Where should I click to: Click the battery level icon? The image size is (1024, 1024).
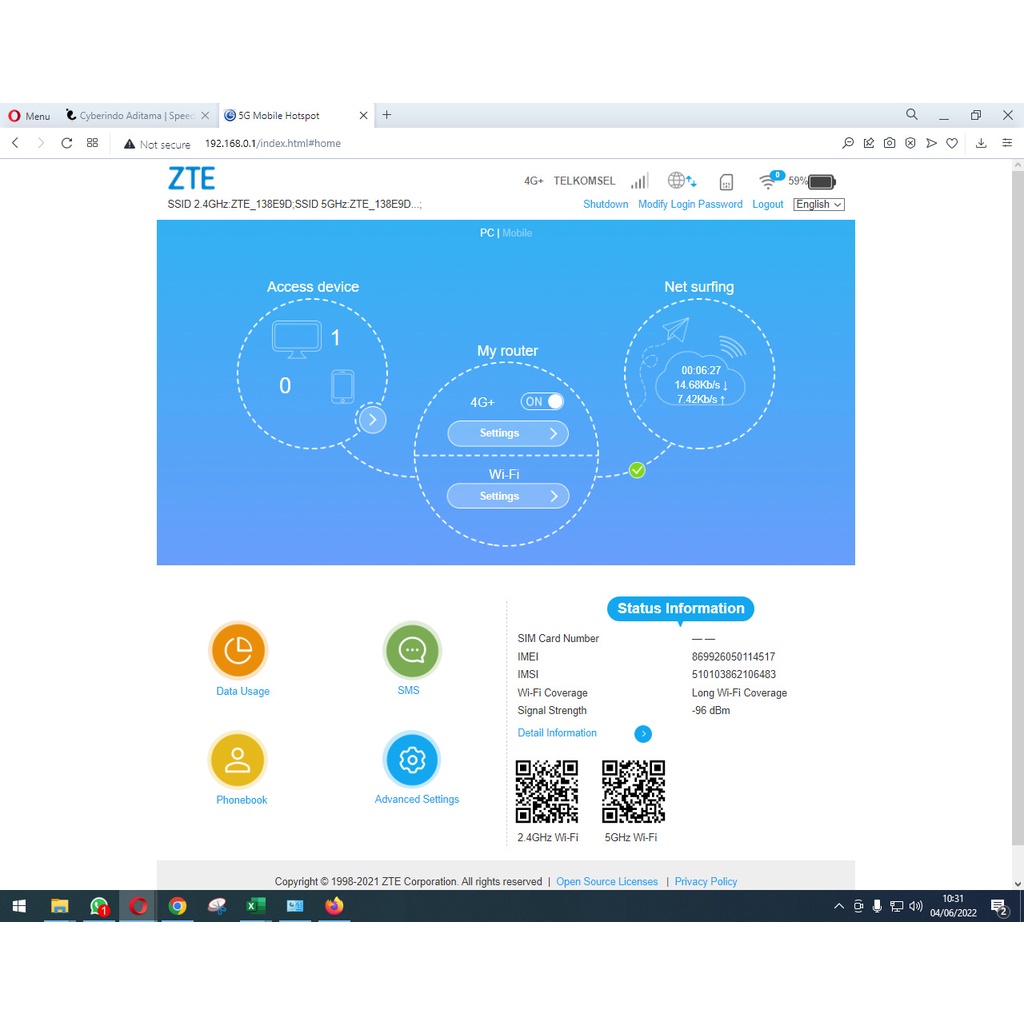[822, 182]
